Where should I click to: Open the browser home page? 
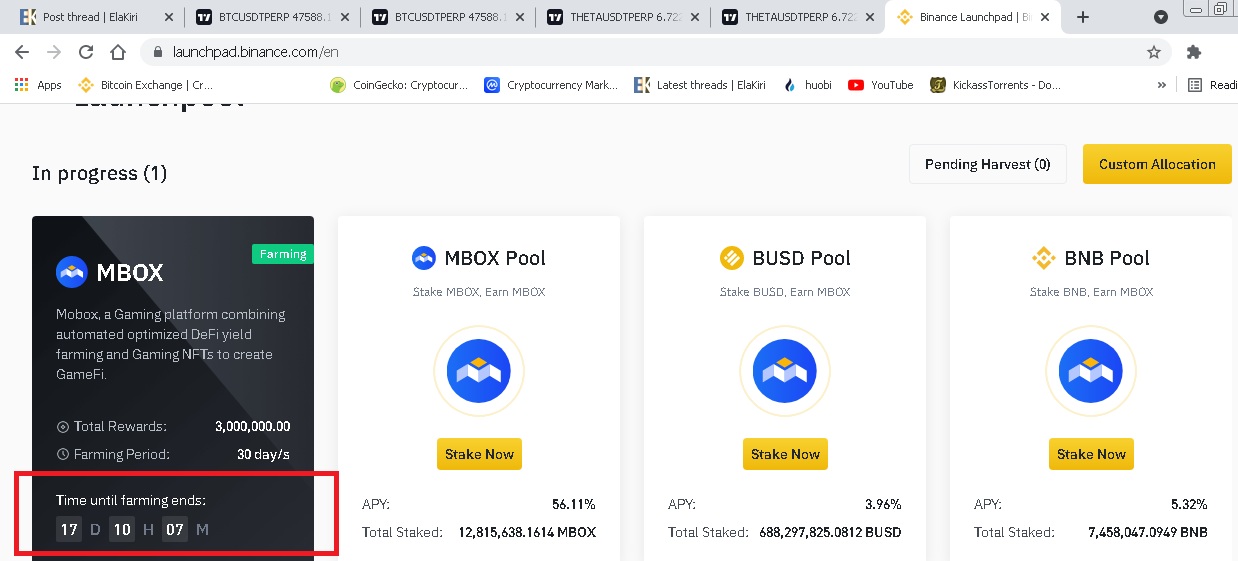click(118, 52)
